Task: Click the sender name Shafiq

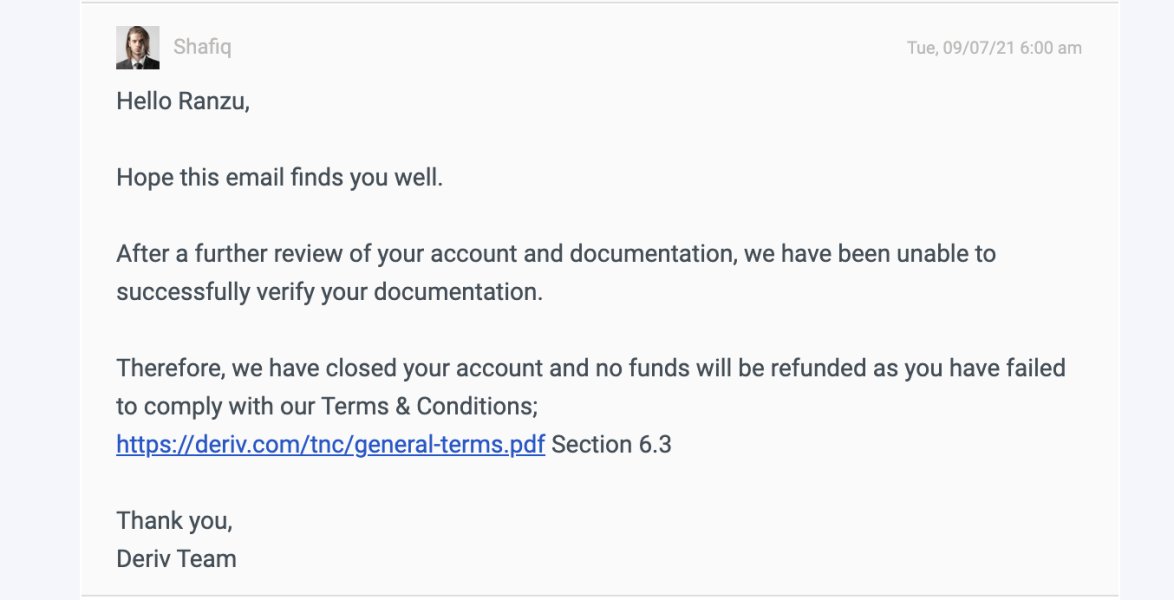Action: coord(202,47)
